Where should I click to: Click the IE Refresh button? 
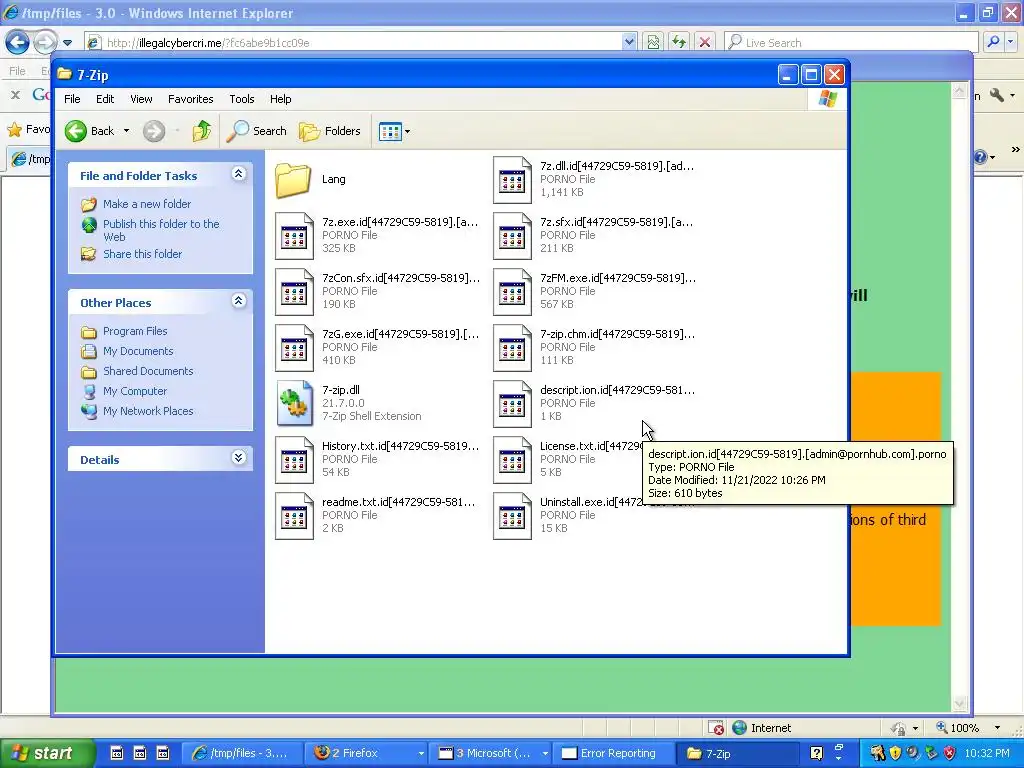[679, 42]
